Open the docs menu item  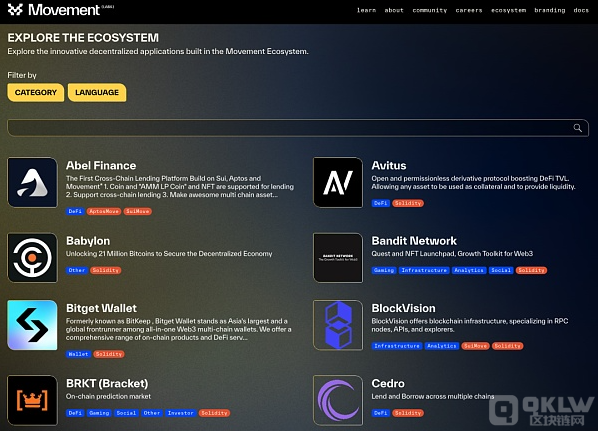[581, 10]
